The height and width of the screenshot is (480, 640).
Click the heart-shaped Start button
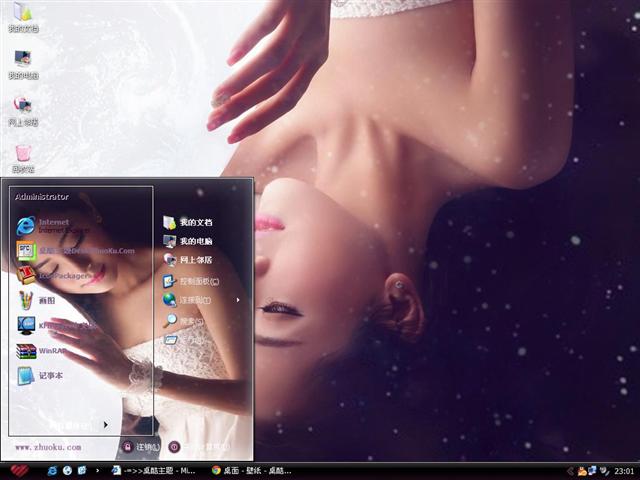coord(20,471)
